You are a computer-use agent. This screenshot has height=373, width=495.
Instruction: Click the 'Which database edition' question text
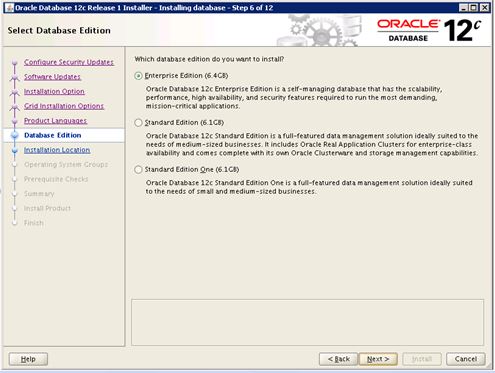tap(209, 59)
